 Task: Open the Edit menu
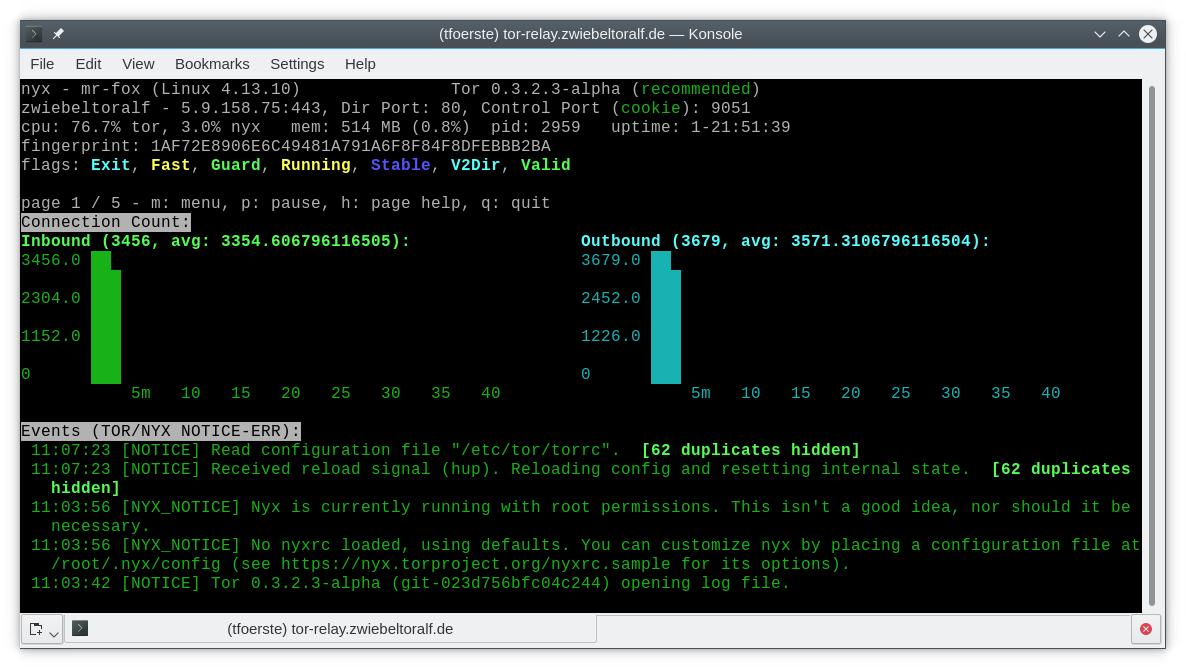click(x=88, y=64)
